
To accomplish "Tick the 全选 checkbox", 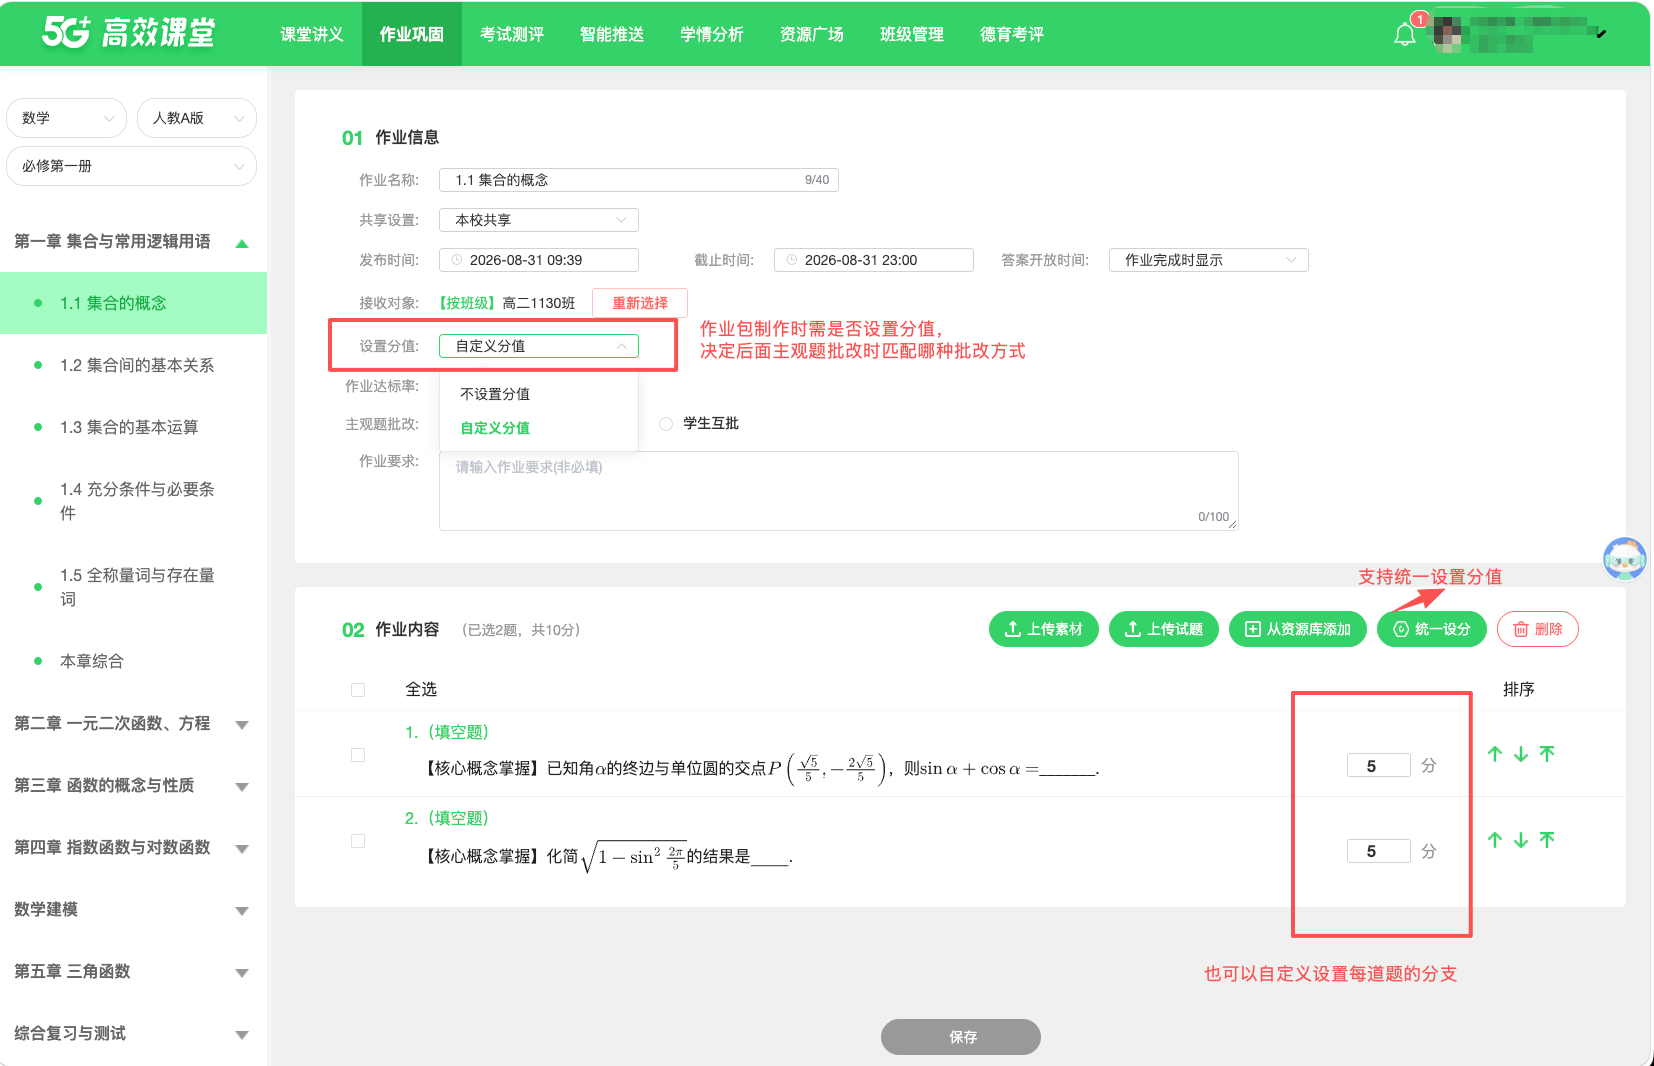I will click(x=358, y=690).
